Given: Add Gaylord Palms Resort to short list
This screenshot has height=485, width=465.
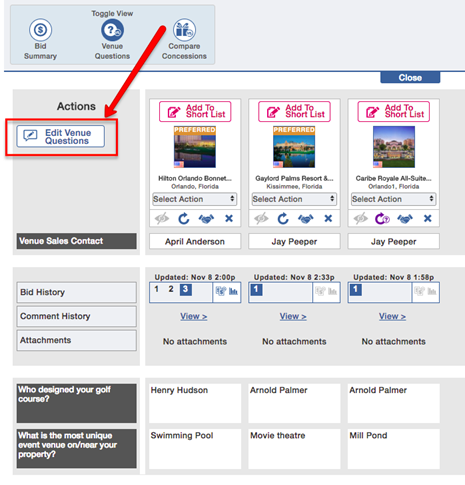Looking at the screenshot, I should 294,112.
